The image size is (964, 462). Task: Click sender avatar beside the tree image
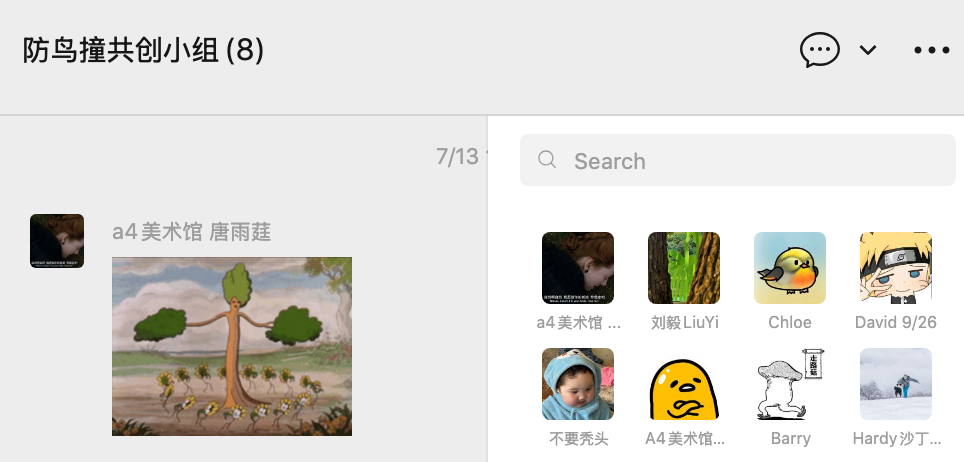pyautogui.click(x=57, y=241)
